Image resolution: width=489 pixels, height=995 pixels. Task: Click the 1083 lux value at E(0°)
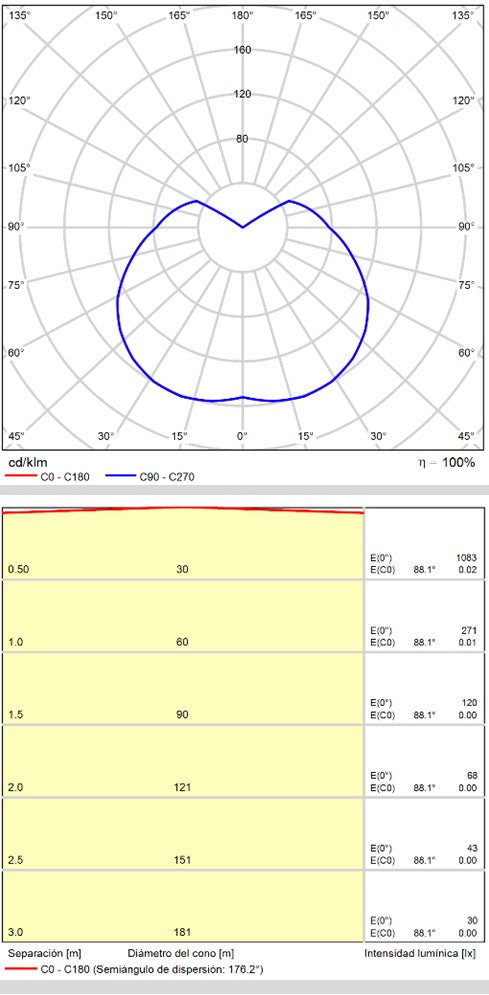[466, 558]
